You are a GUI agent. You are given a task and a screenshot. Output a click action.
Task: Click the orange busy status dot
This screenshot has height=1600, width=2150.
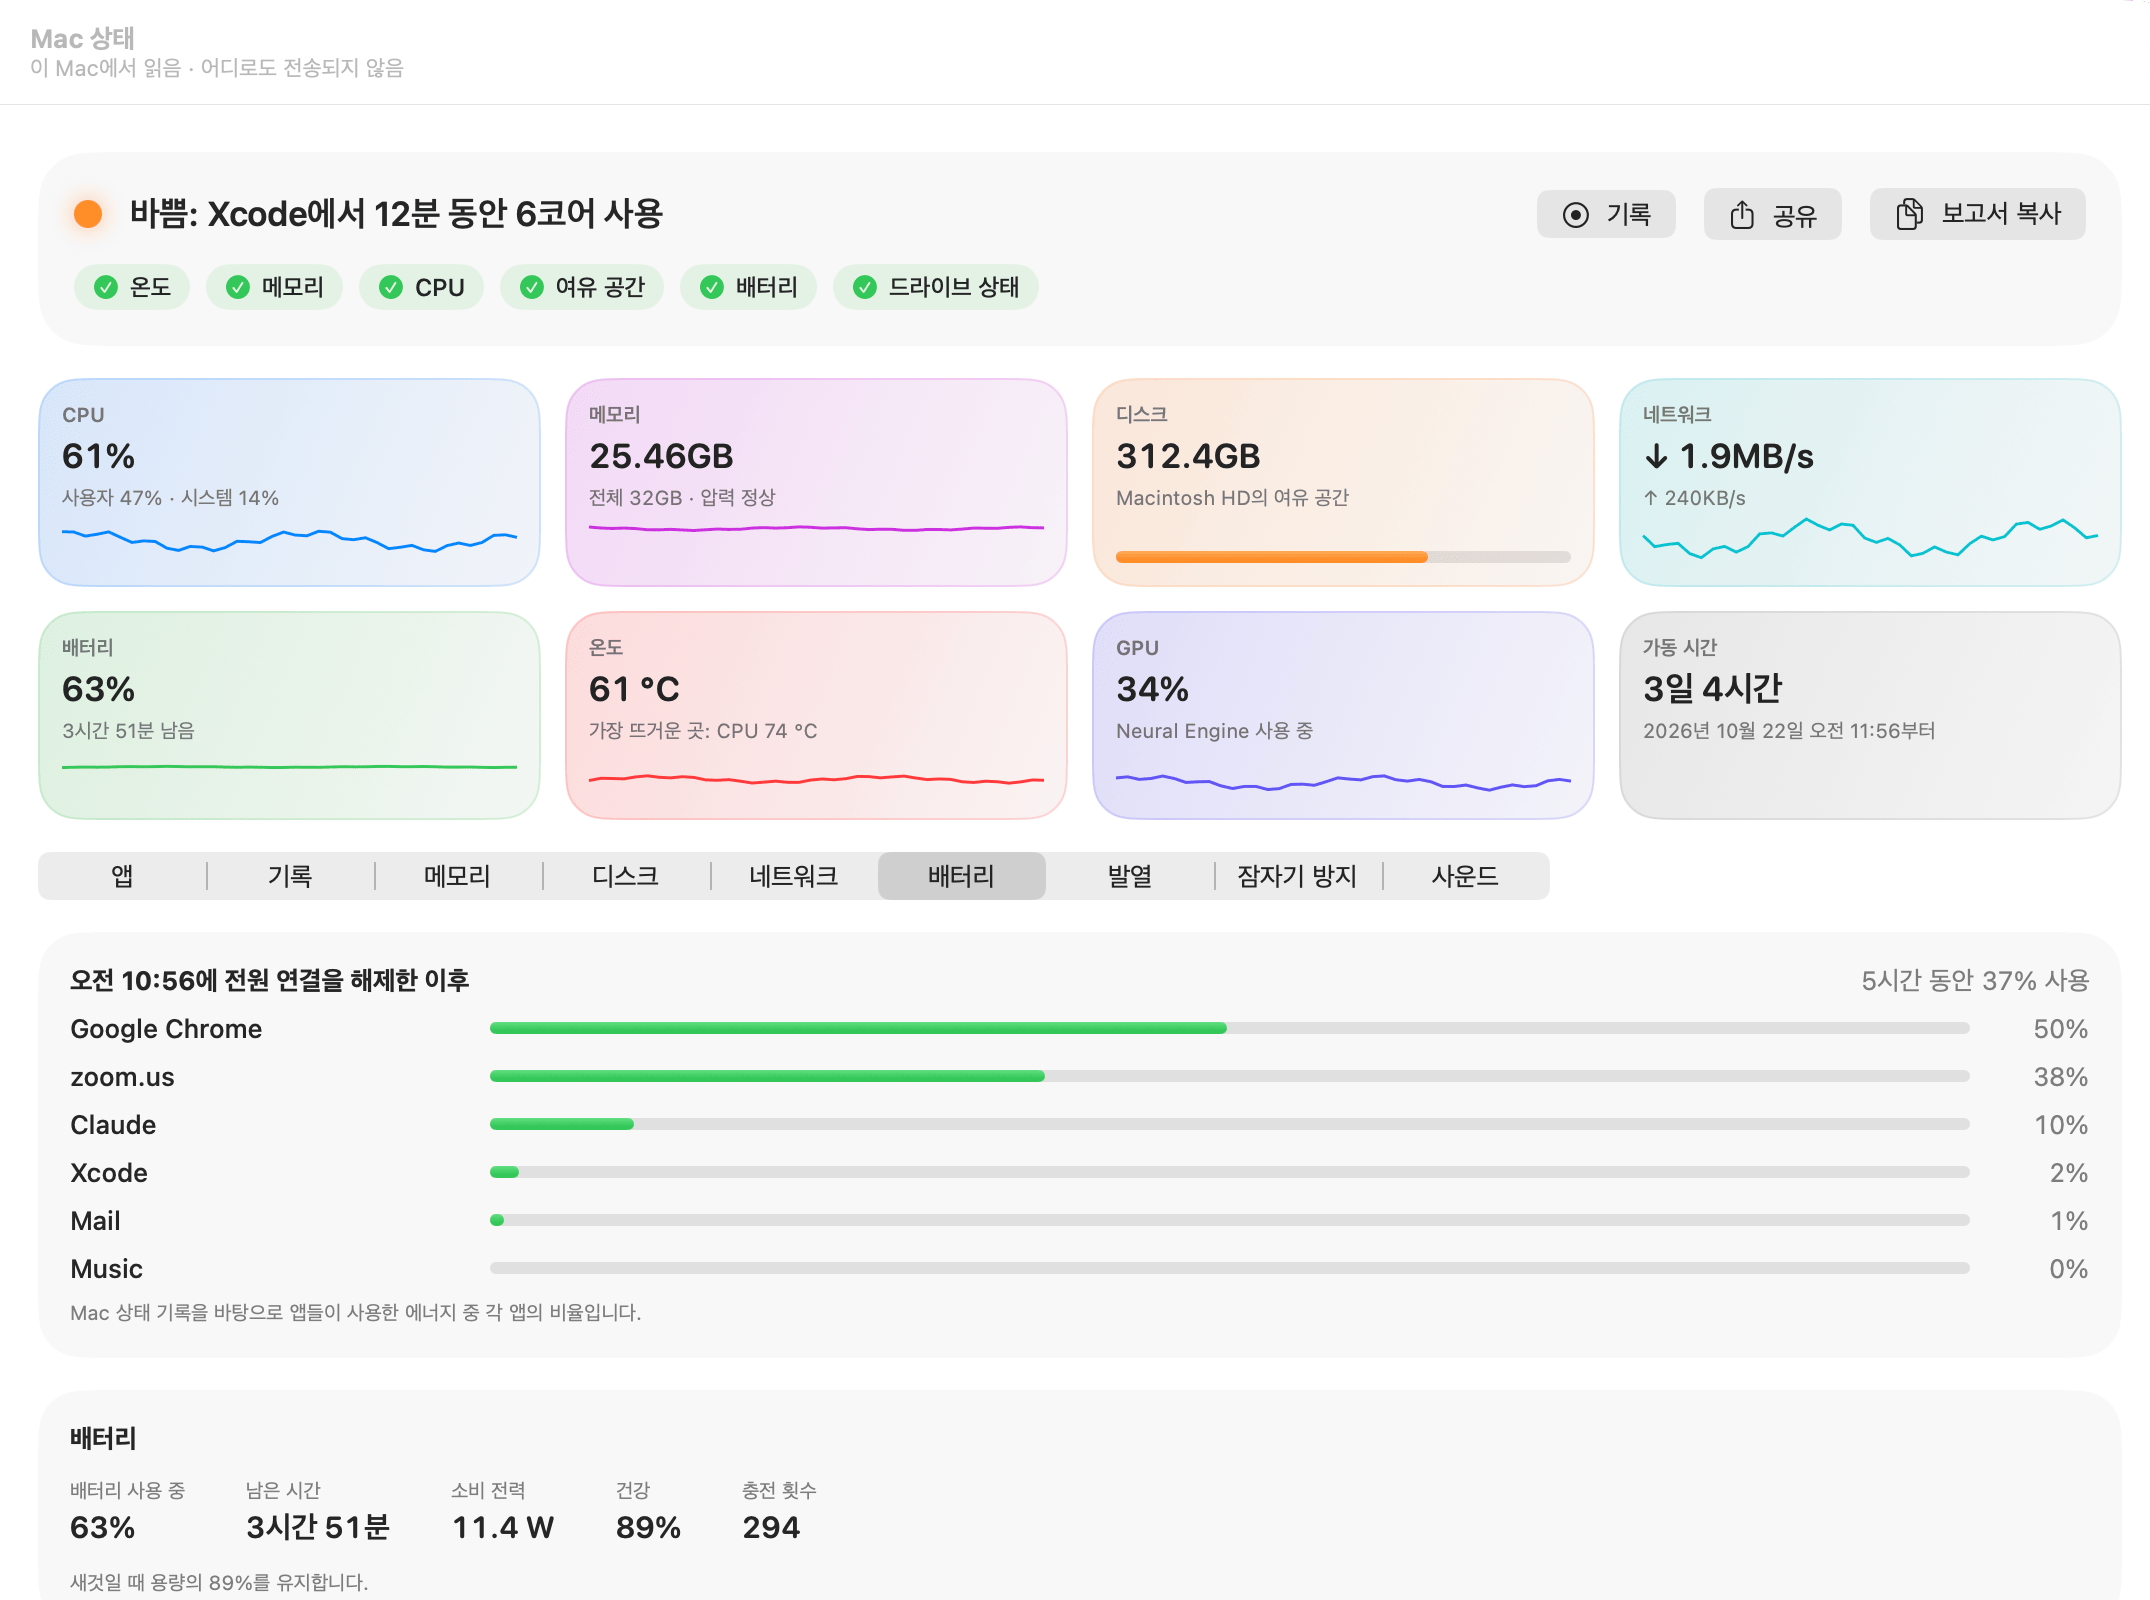88,213
